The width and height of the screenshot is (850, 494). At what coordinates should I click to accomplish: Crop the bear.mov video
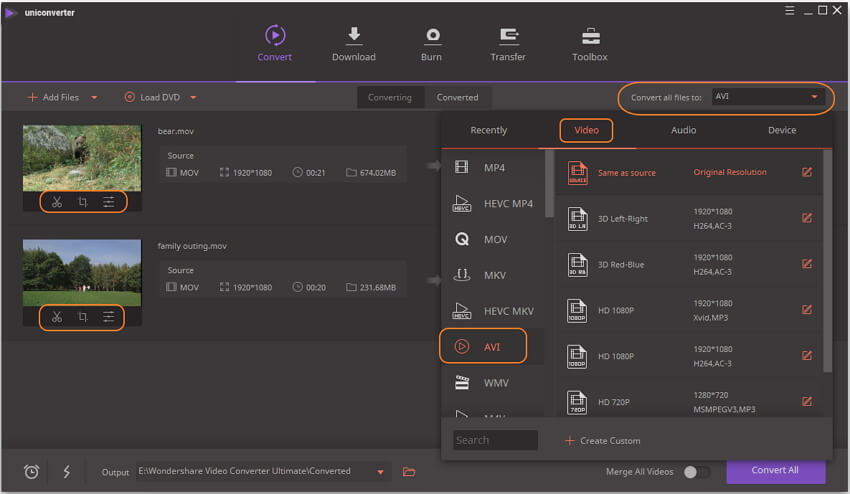(82, 202)
